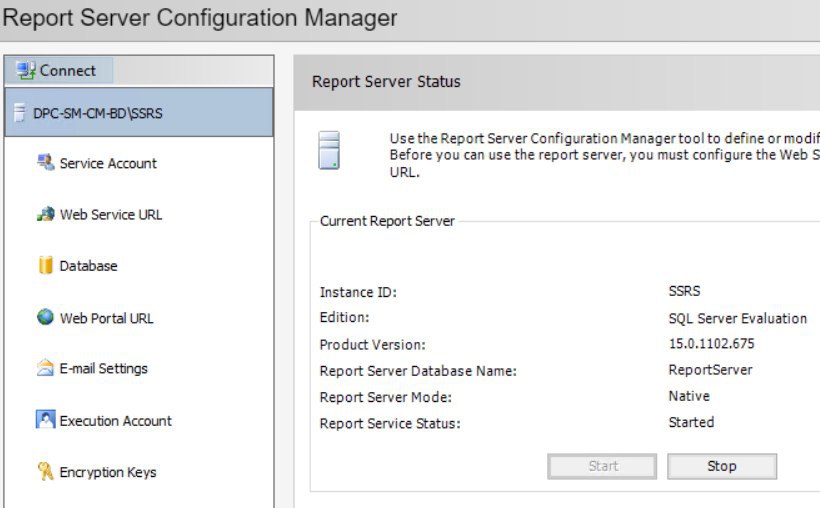Click the Started service status value

(691, 422)
